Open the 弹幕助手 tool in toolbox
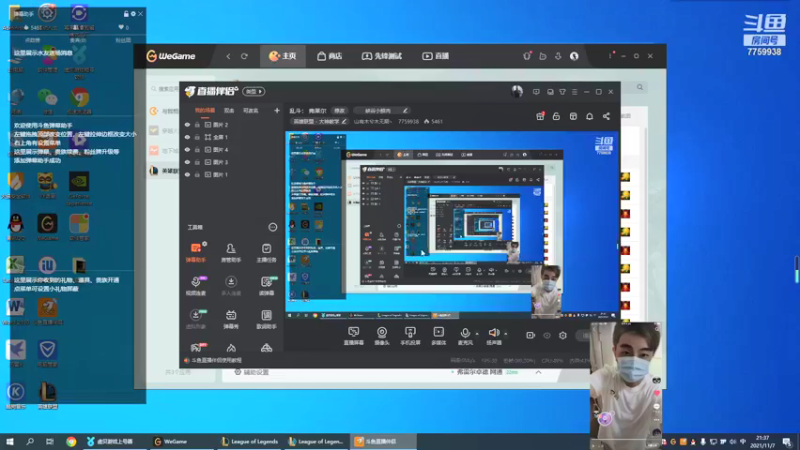The width and height of the screenshot is (800, 450). [195, 253]
